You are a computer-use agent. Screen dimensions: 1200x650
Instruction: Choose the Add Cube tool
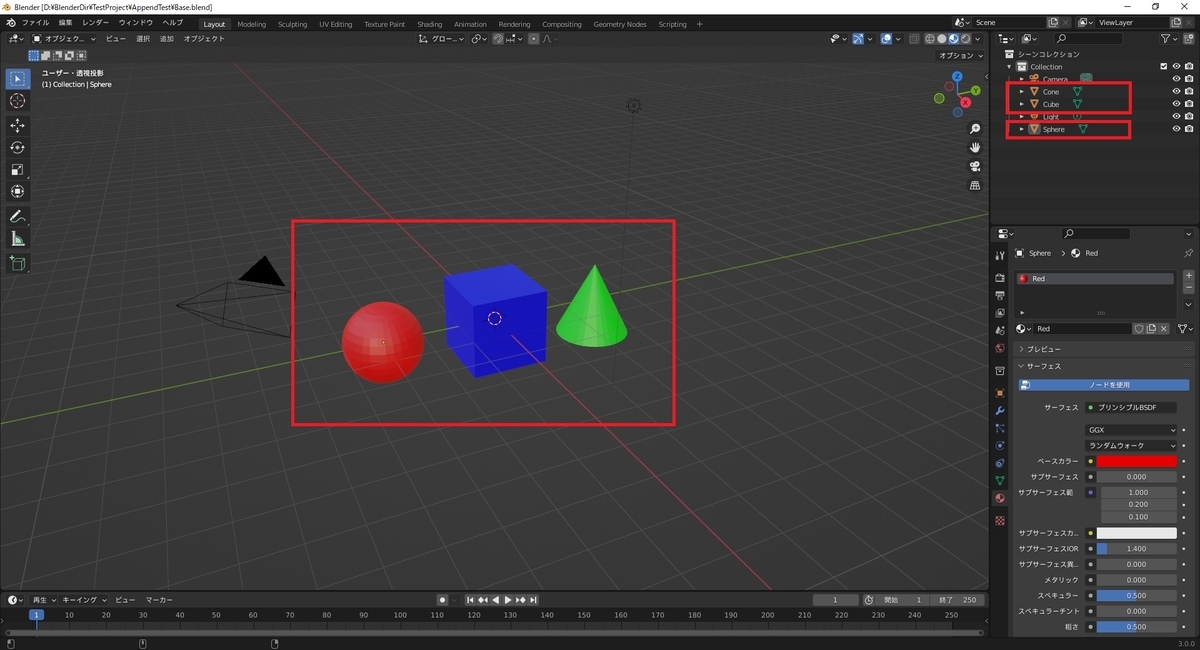(18, 263)
